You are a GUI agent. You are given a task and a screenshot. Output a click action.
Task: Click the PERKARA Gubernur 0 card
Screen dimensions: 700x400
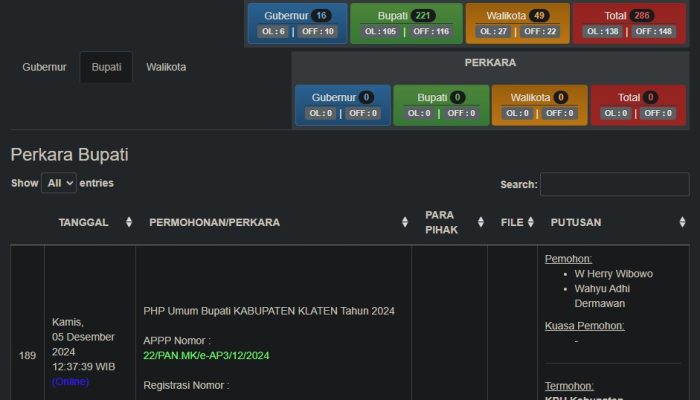coord(343,105)
